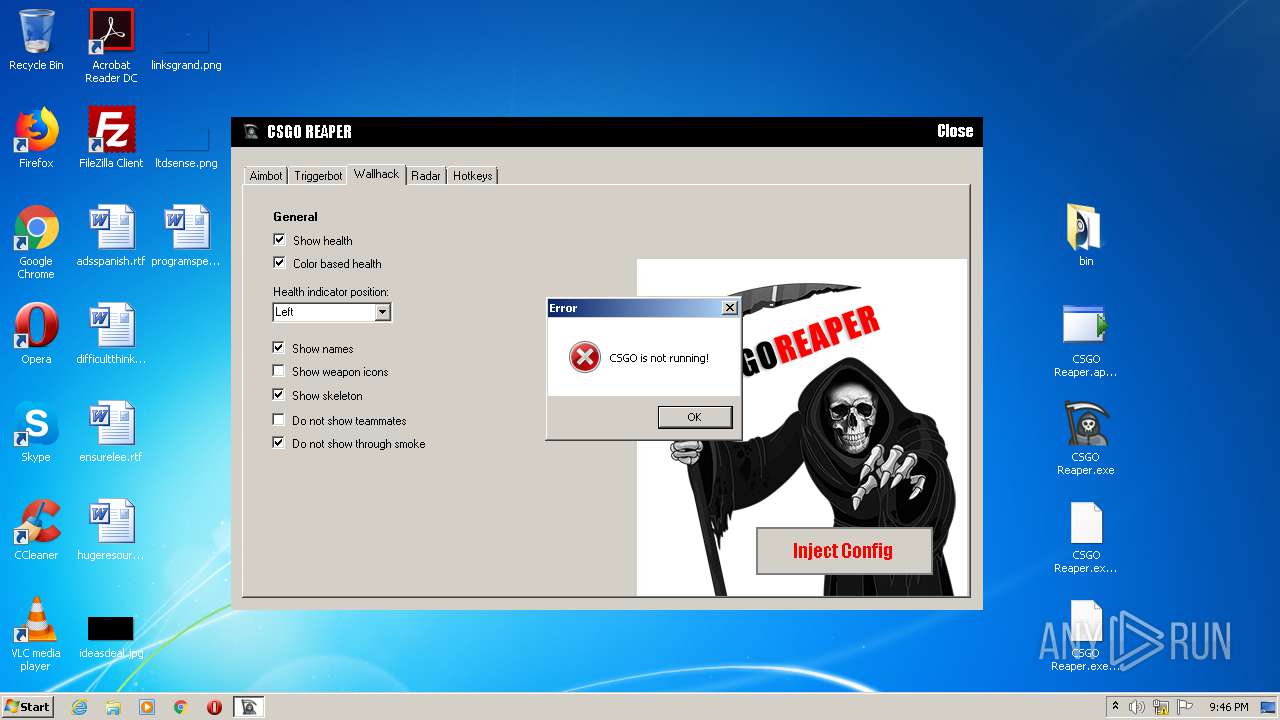Toggle the Show health checkbox
The height and width of the screenshot is (720, 1280).
279,240
